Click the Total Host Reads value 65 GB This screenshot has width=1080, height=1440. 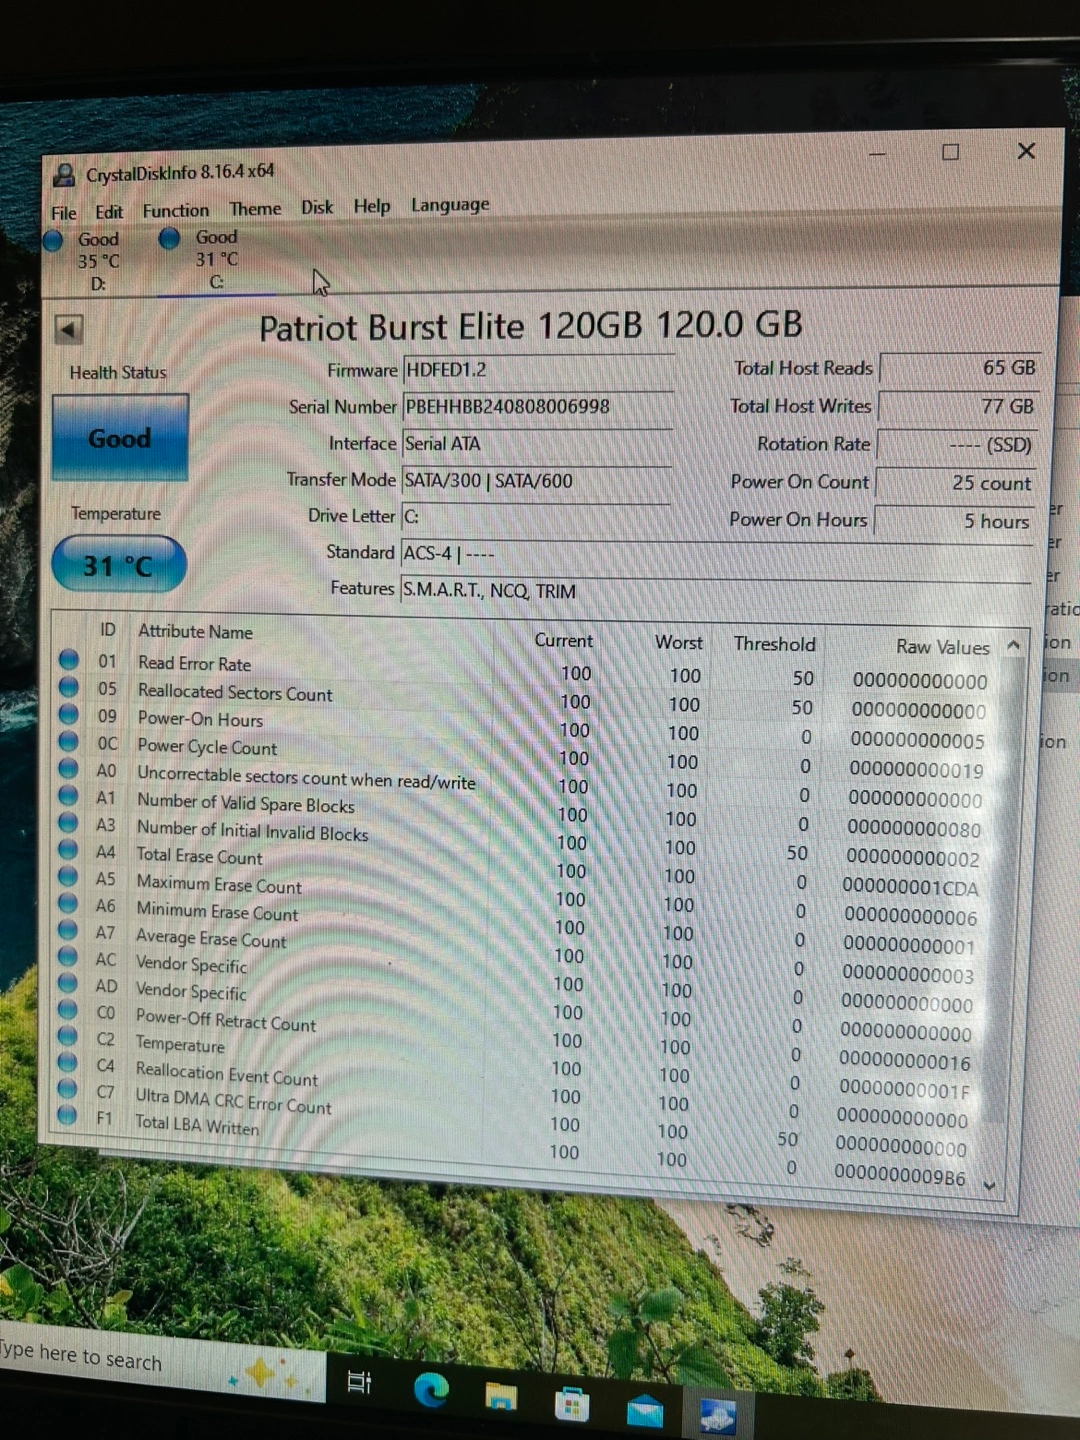(x=960, y=368)
